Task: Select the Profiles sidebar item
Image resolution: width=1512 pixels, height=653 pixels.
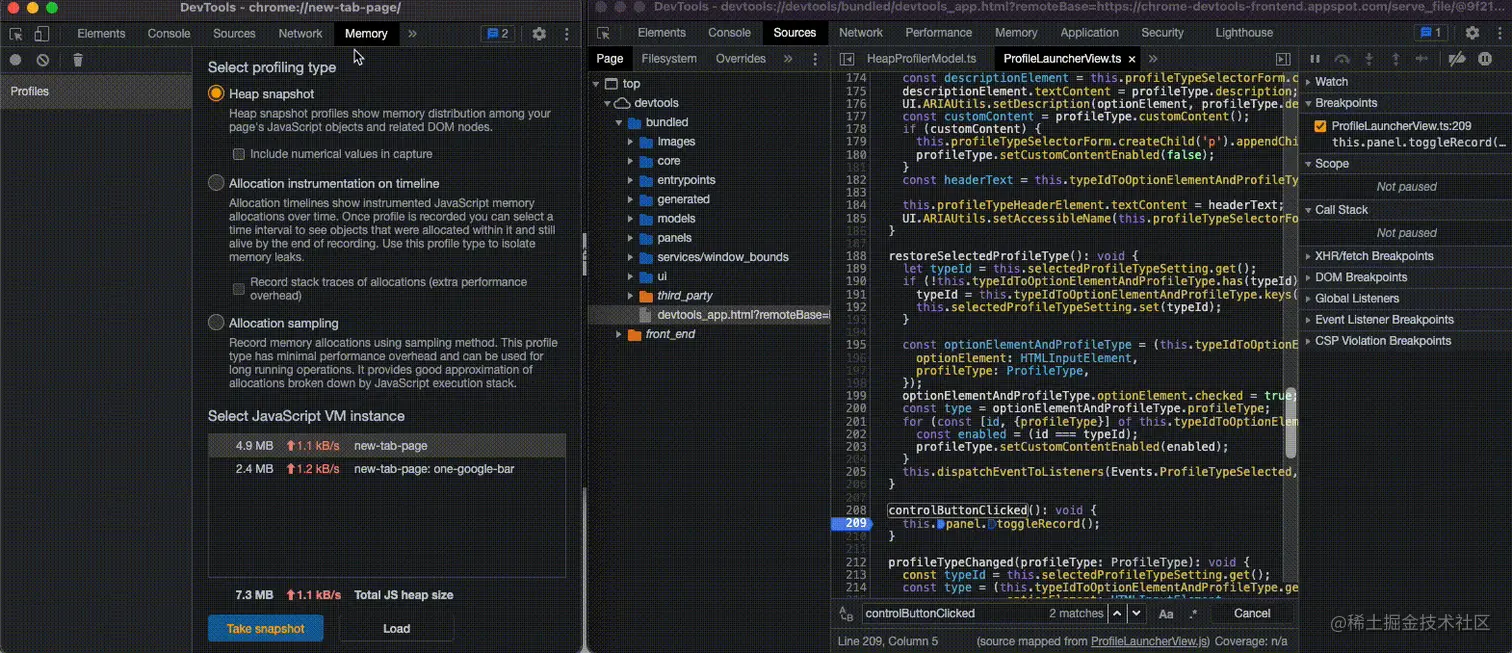Action: (96, 91)
